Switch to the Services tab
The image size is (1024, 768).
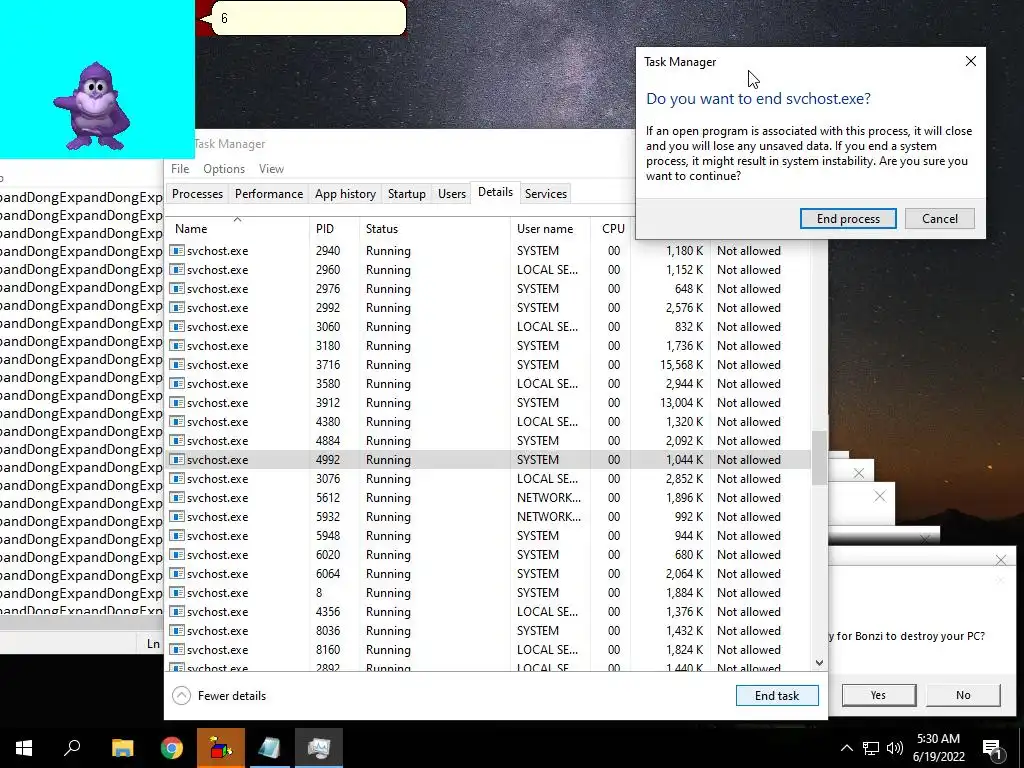[546, 194]
